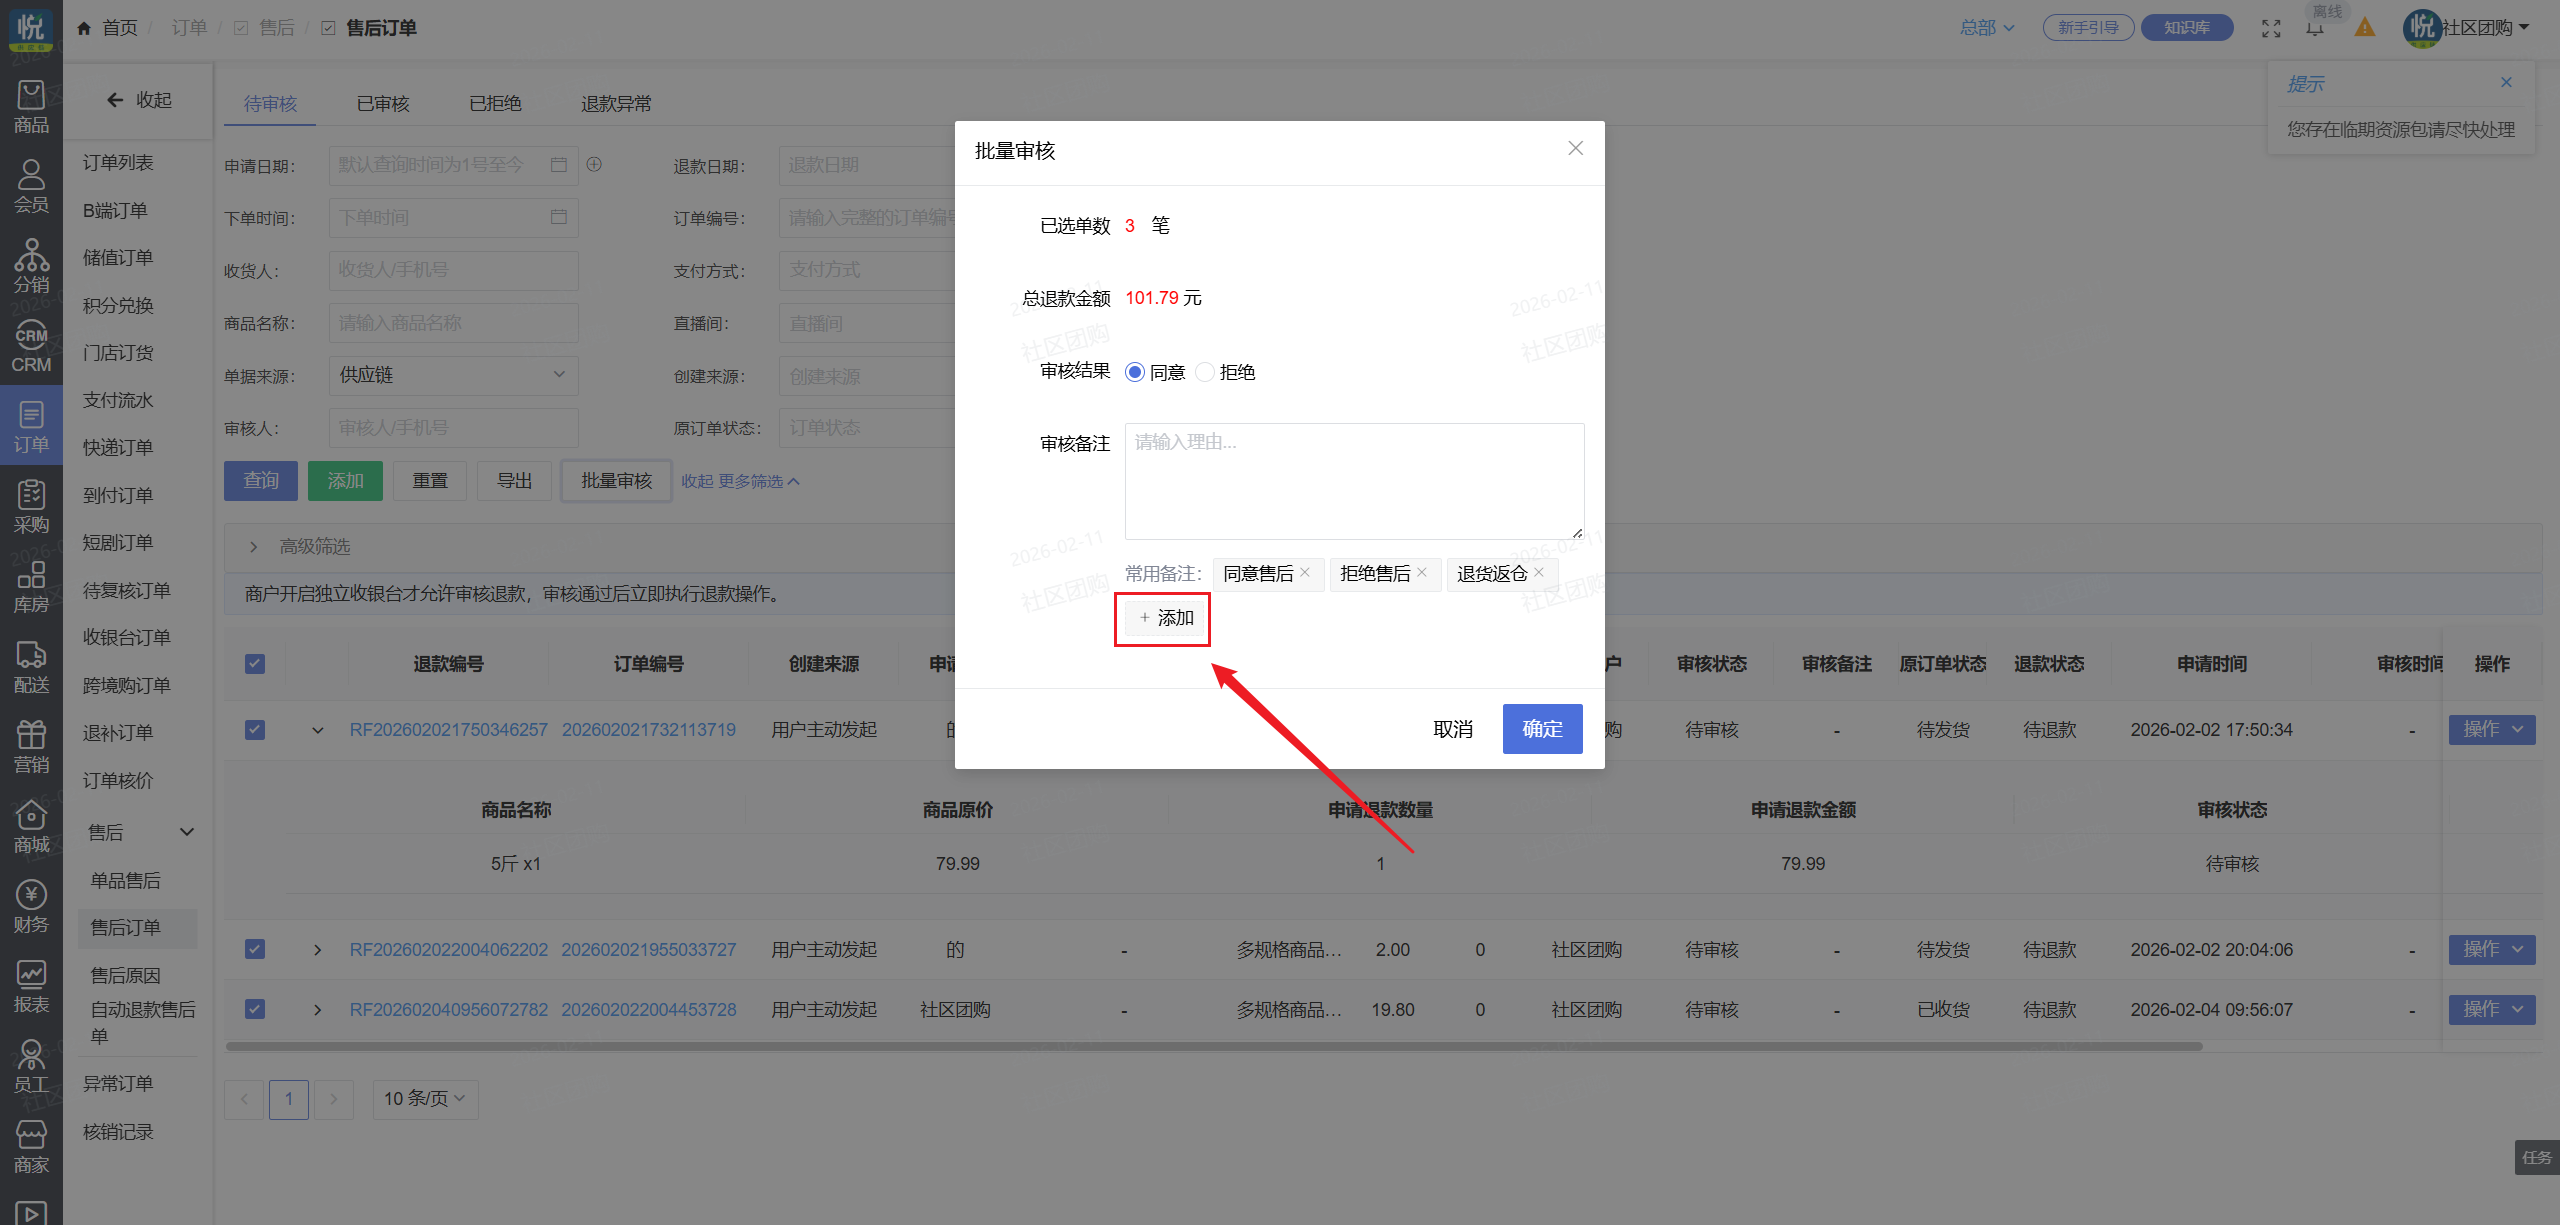Screen dimensions: 2560x1225
Task: Click the 确定 confirm button
Action: click(1541, 729)
